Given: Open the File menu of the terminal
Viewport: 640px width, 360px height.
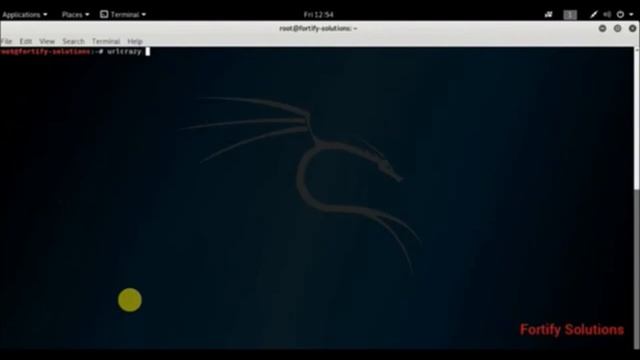Looking at the screenshot, I should pos(6,41).
